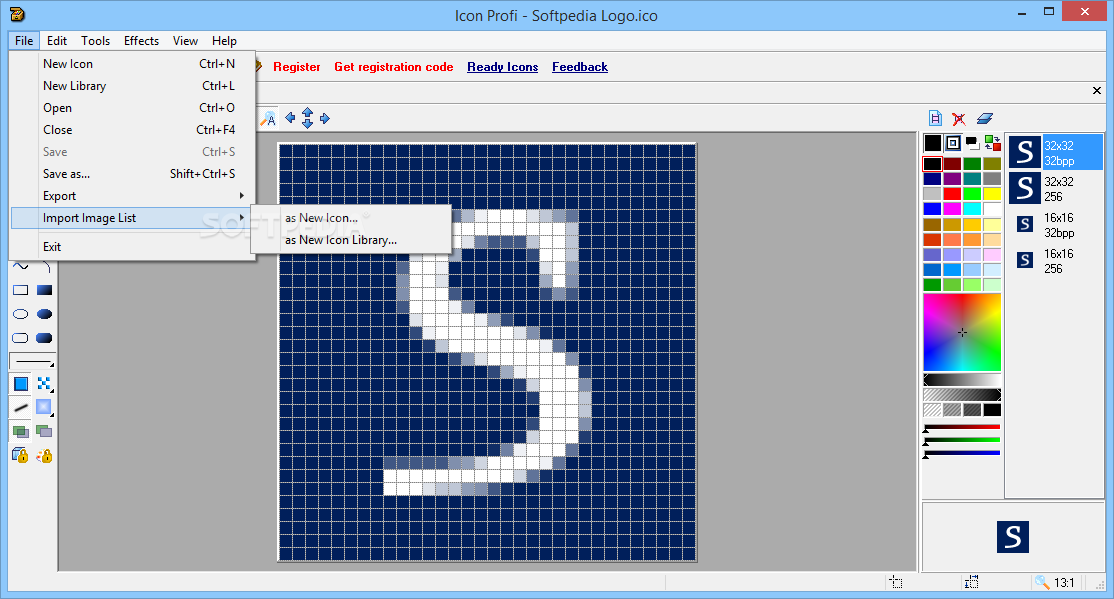Click the new image format icon
The image size is (1114, 599).
coord(935,119)
